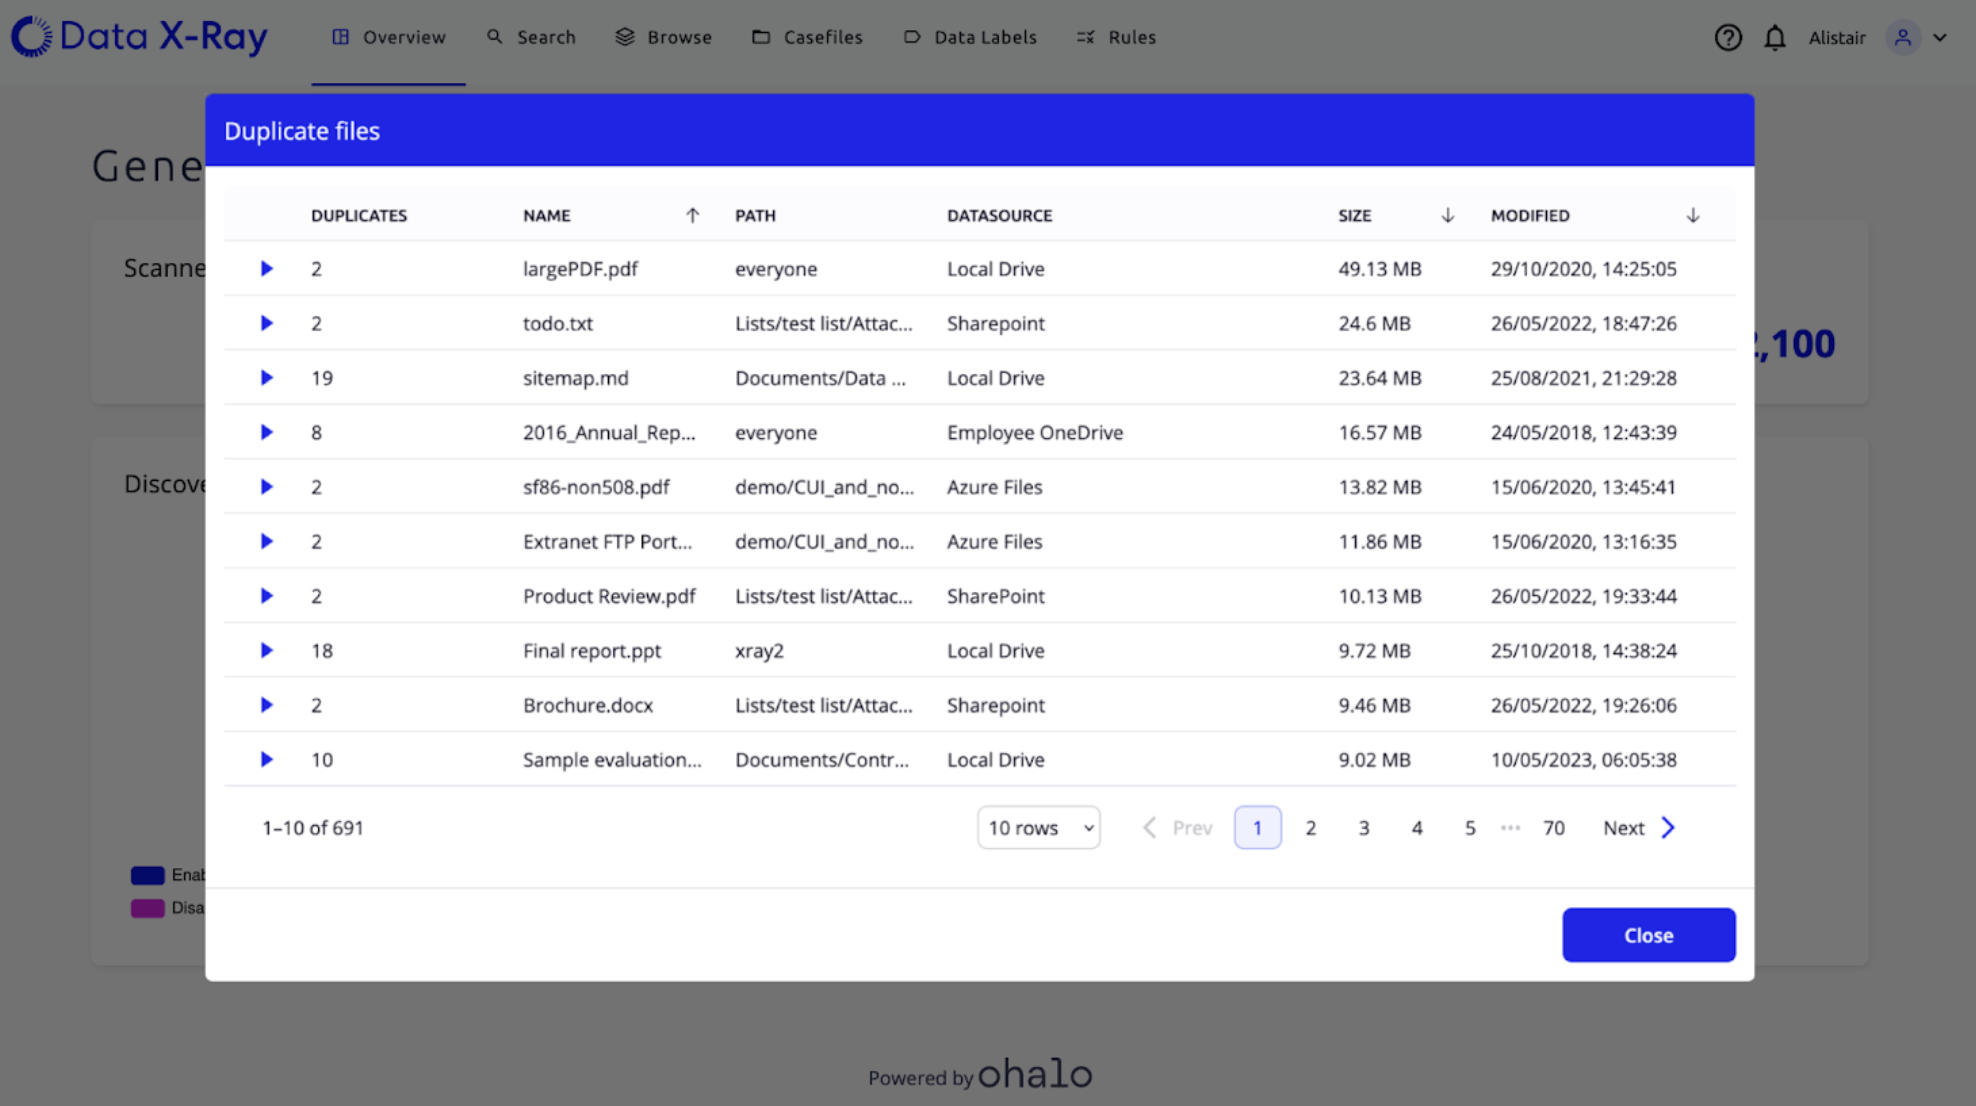
Task: Click the todo.txt file name
Action: click(557, 323)
